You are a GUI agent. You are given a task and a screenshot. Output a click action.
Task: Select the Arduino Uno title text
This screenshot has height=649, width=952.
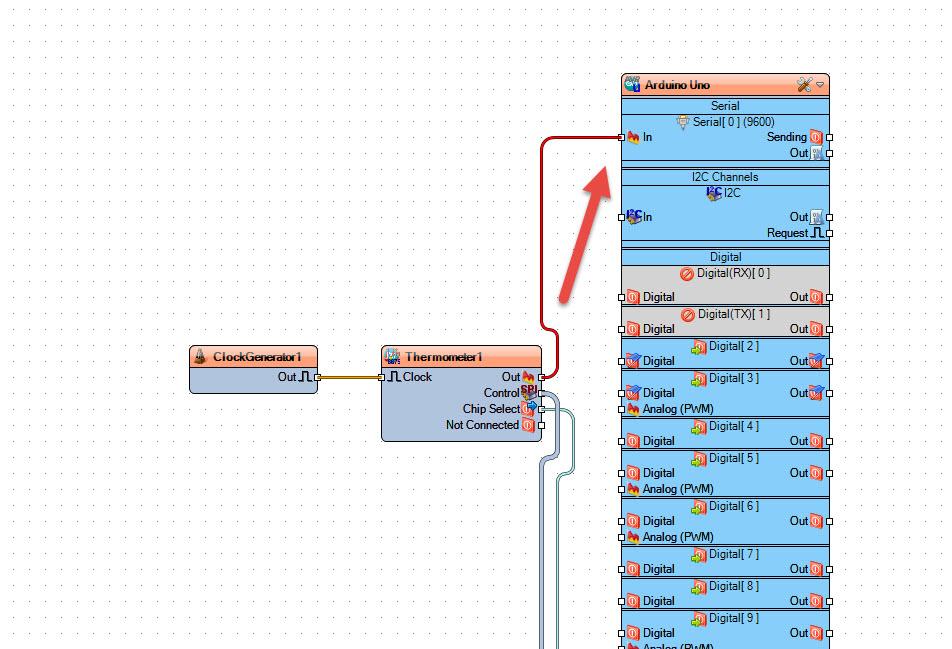point(677,85)
